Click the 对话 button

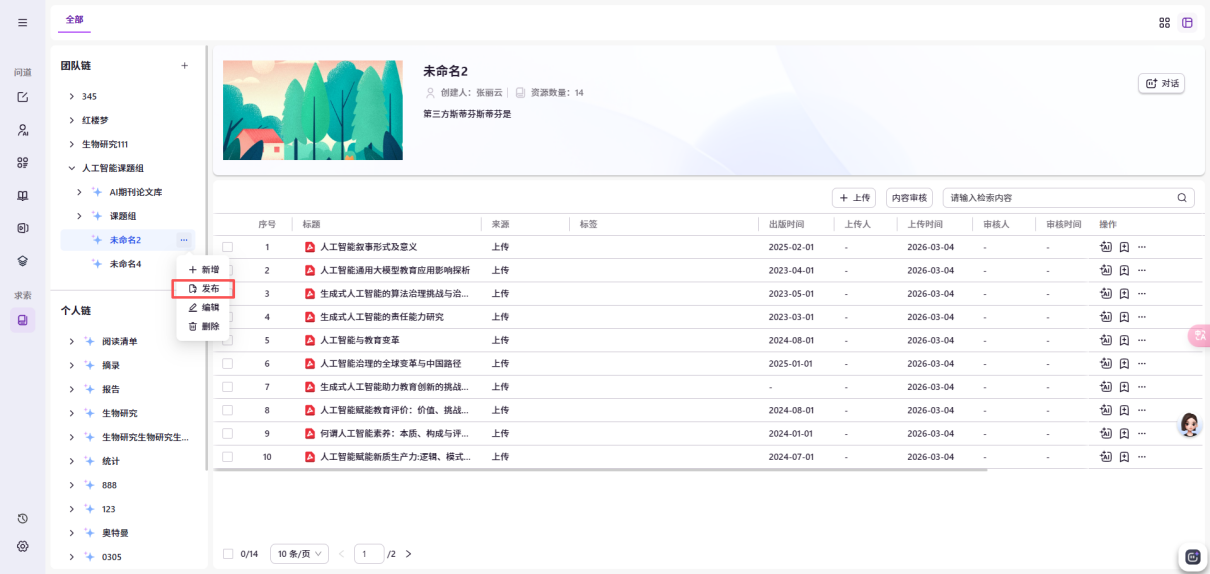pyautogui.click(x=1161, y=83)
